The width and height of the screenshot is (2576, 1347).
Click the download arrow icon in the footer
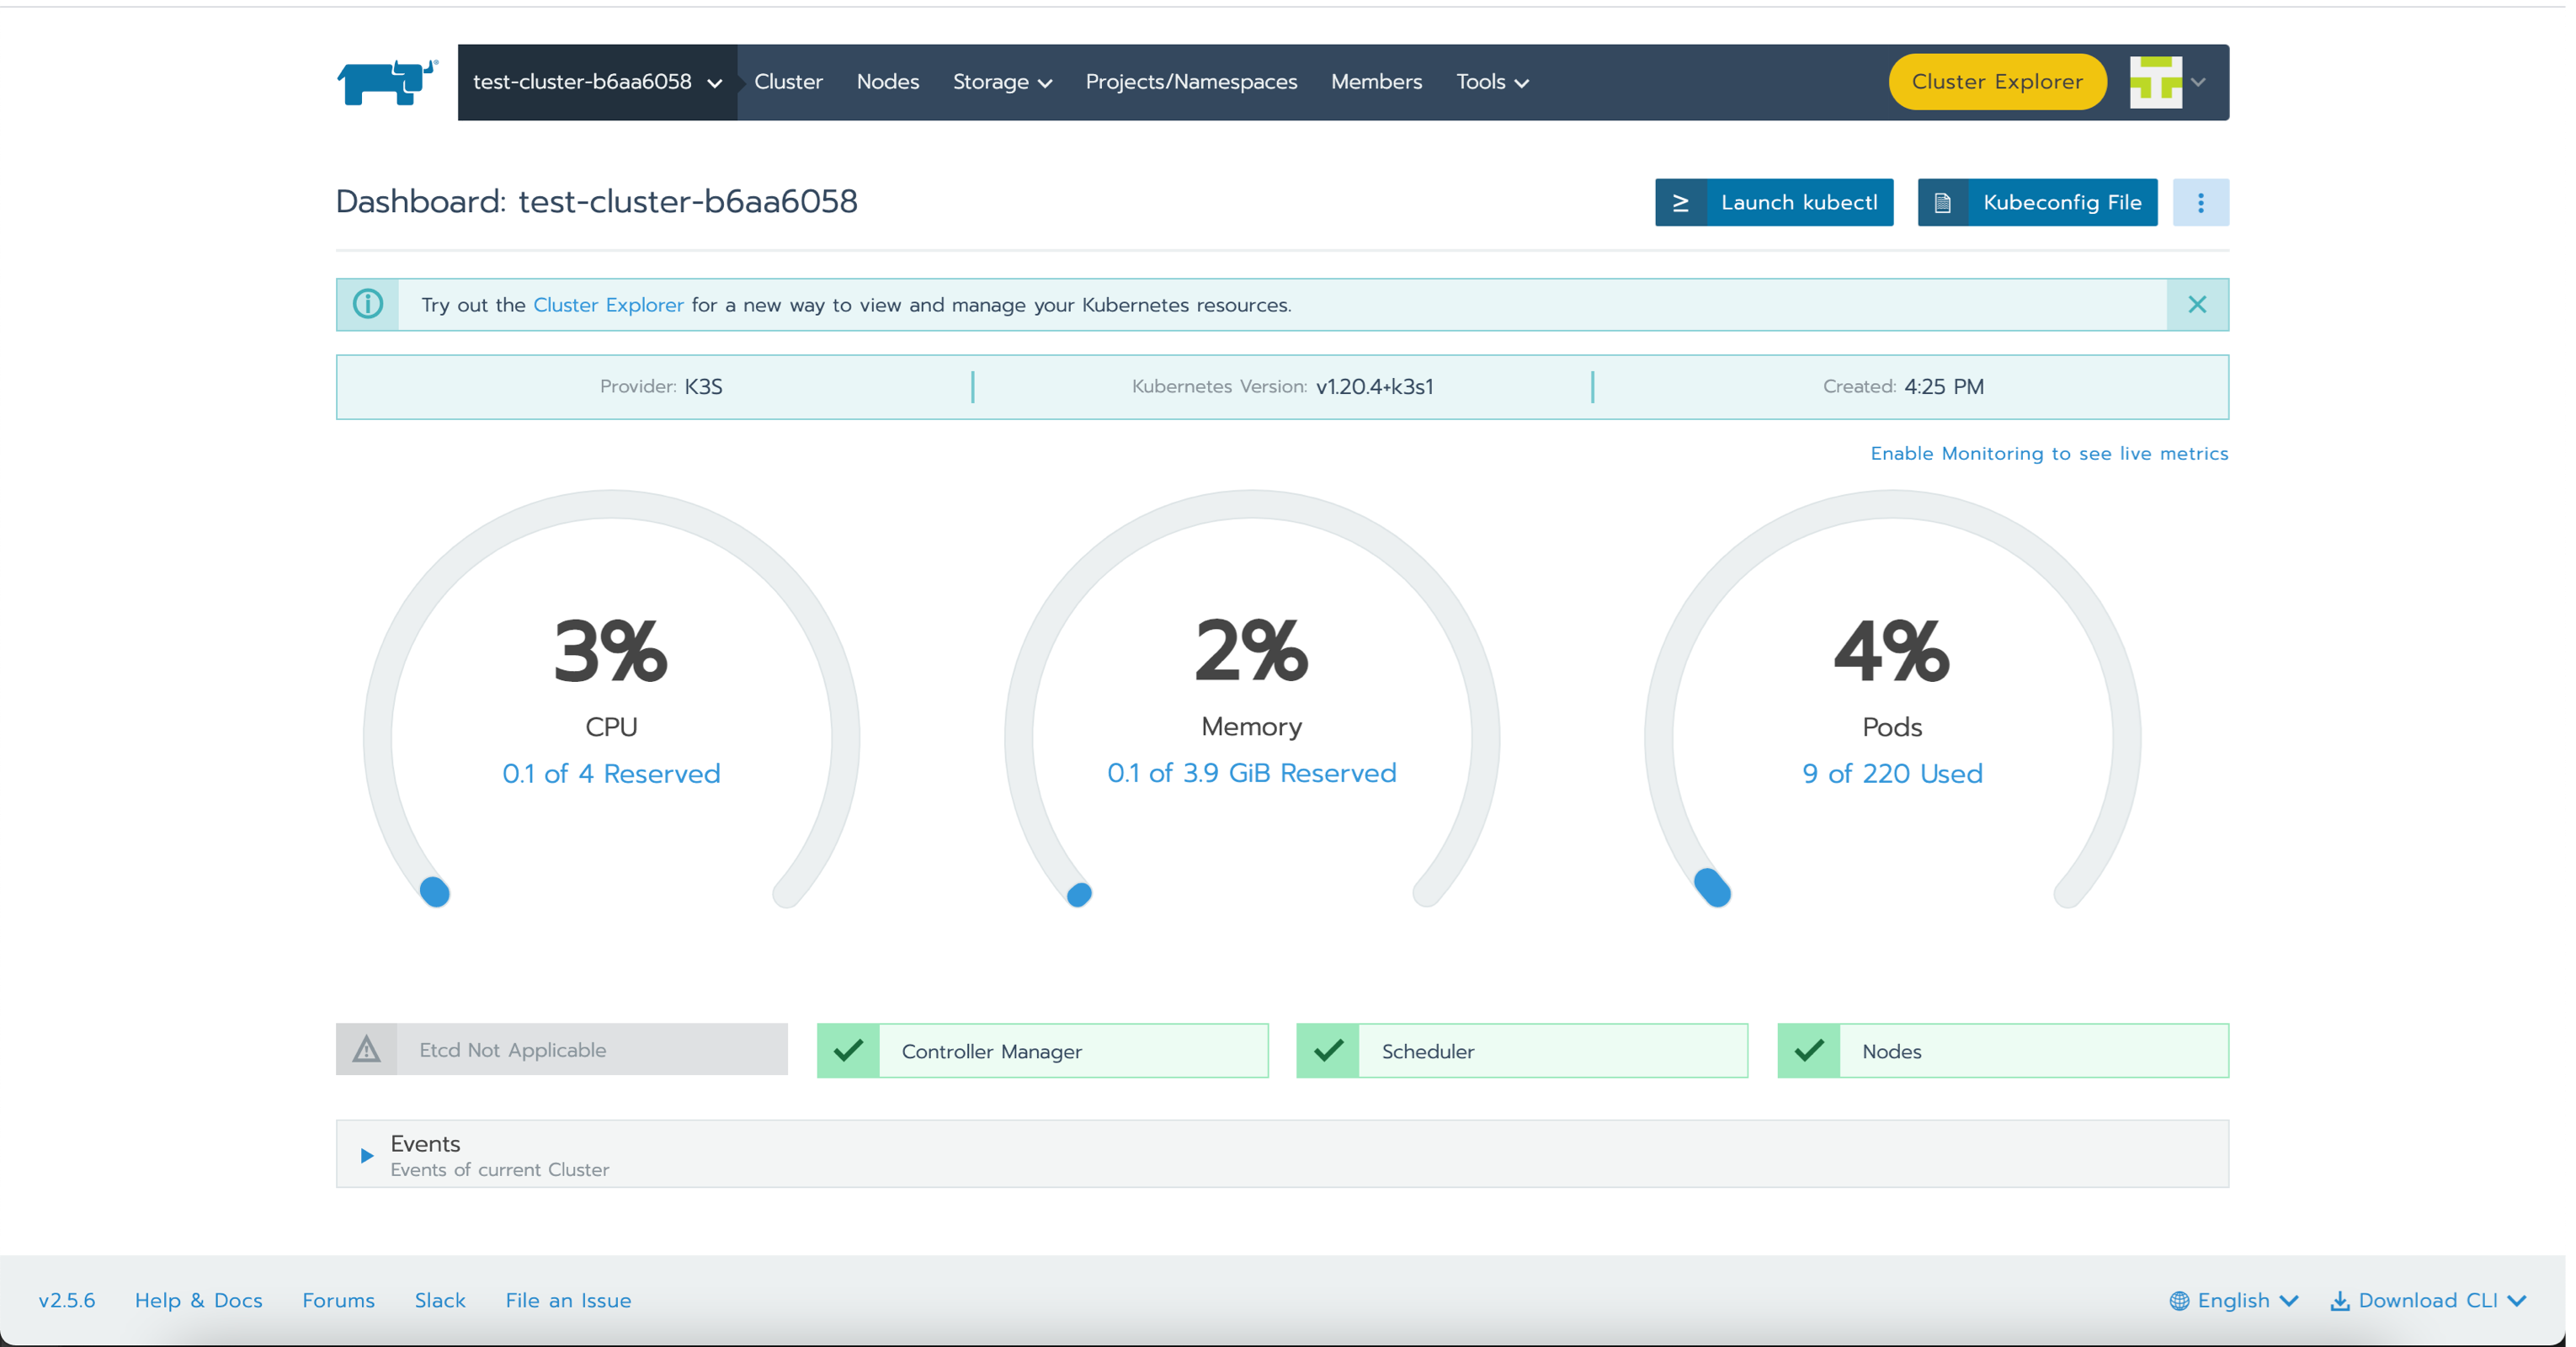[2340, 1300]
